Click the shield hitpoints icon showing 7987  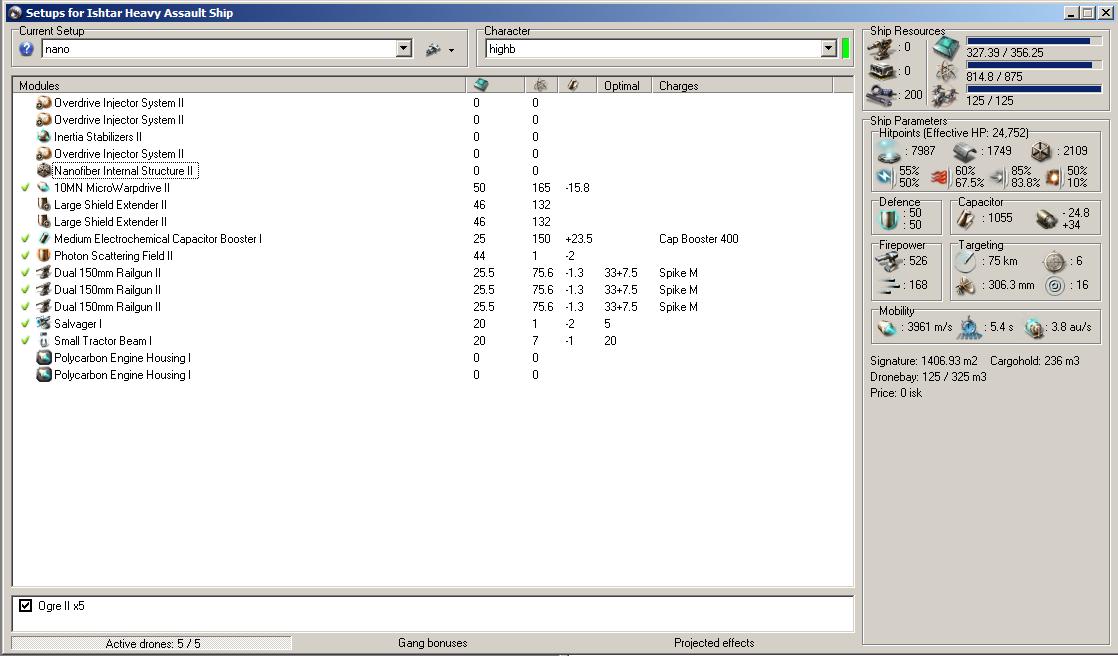point(888,151)
